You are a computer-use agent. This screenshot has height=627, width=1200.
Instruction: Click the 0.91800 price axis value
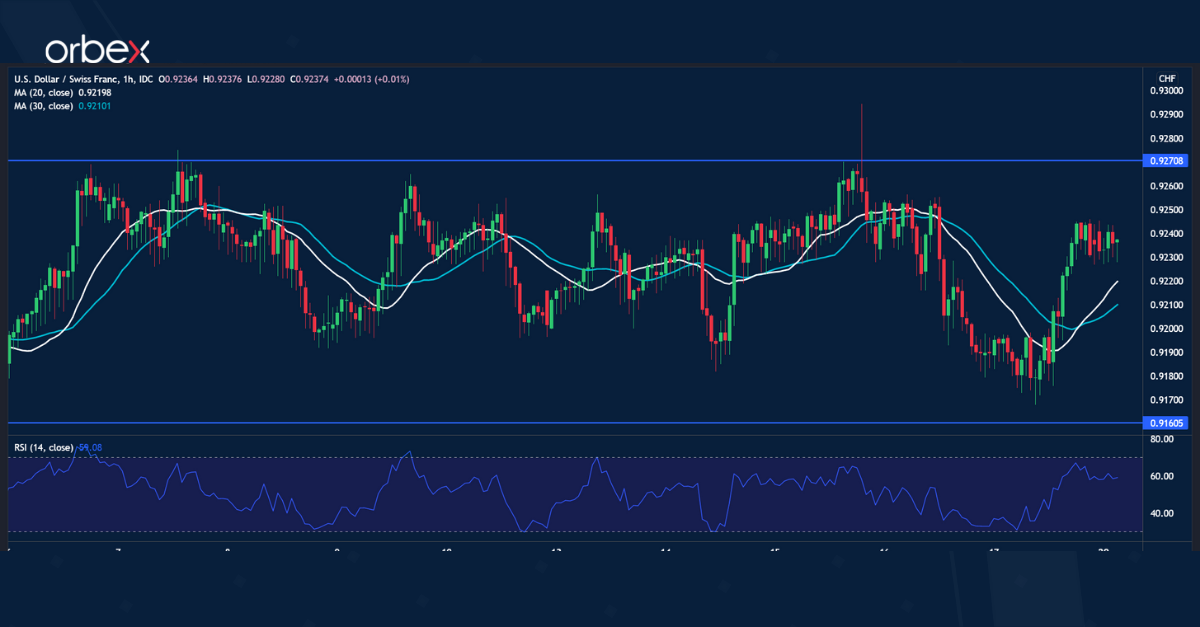[x=1166, y=376]
